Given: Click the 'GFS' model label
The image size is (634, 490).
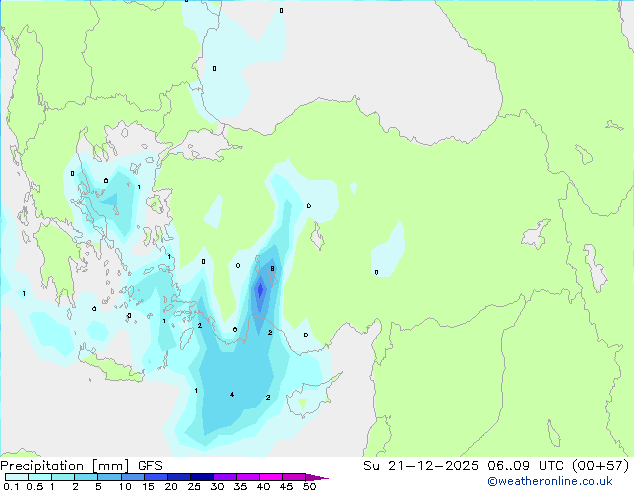Looking at the screenshot, I should coord(150,466).
